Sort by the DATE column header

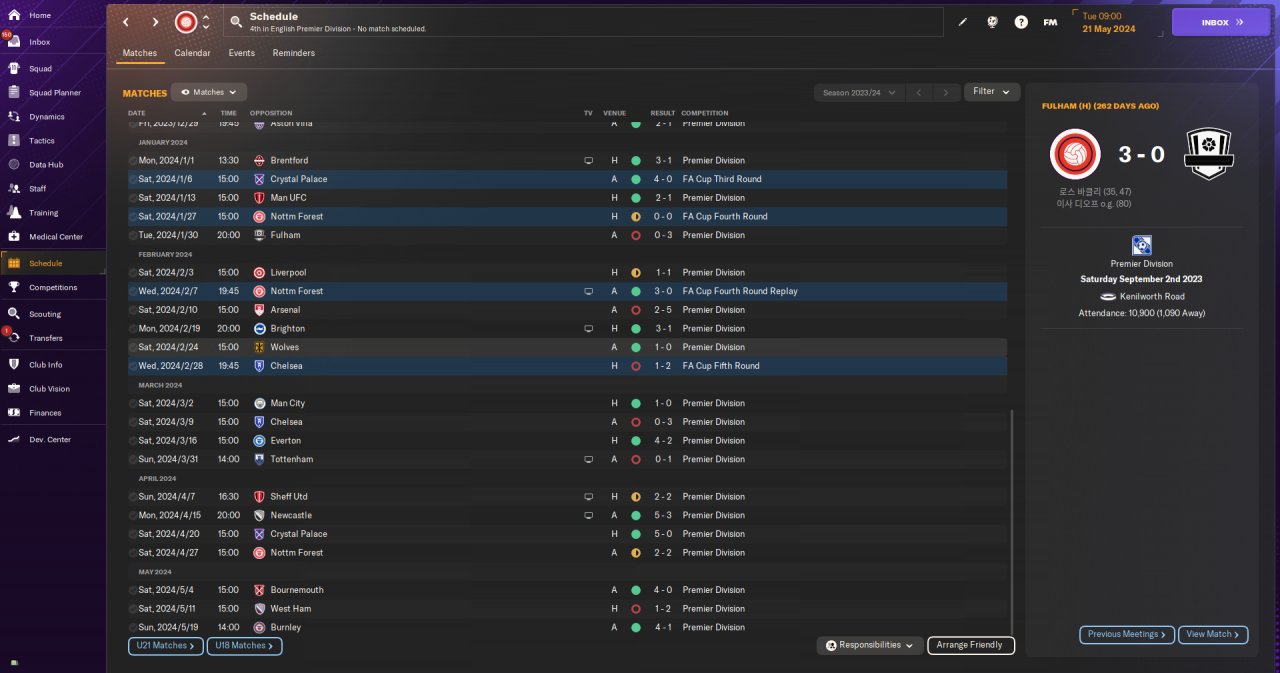coord(137,113)
